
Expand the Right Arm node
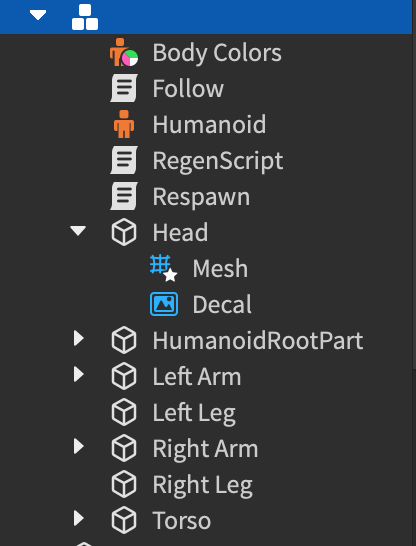[79, 446]
